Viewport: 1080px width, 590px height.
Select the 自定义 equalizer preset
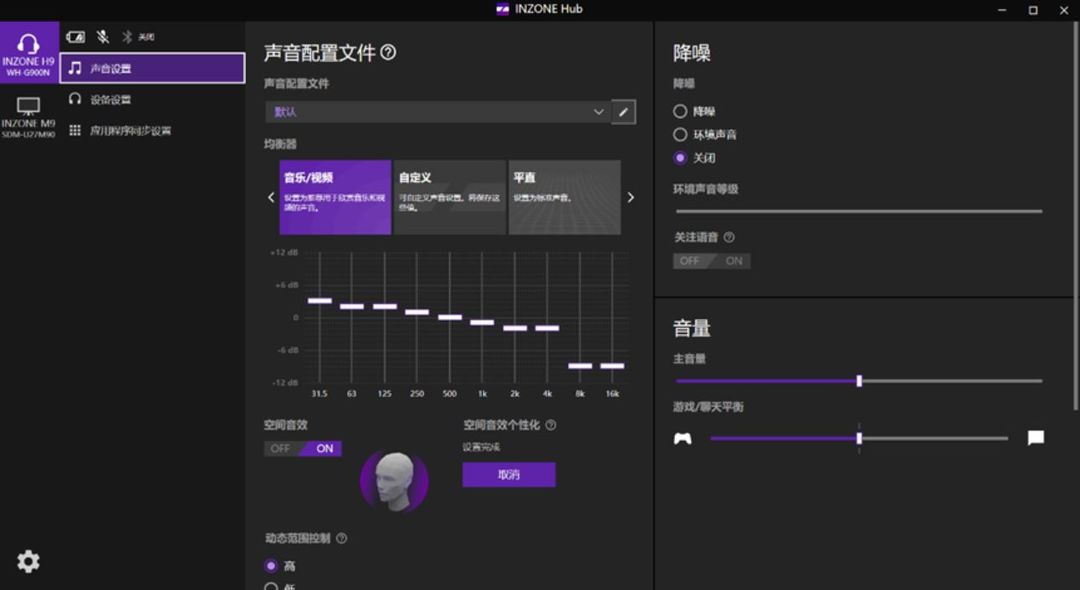[450, 198]
